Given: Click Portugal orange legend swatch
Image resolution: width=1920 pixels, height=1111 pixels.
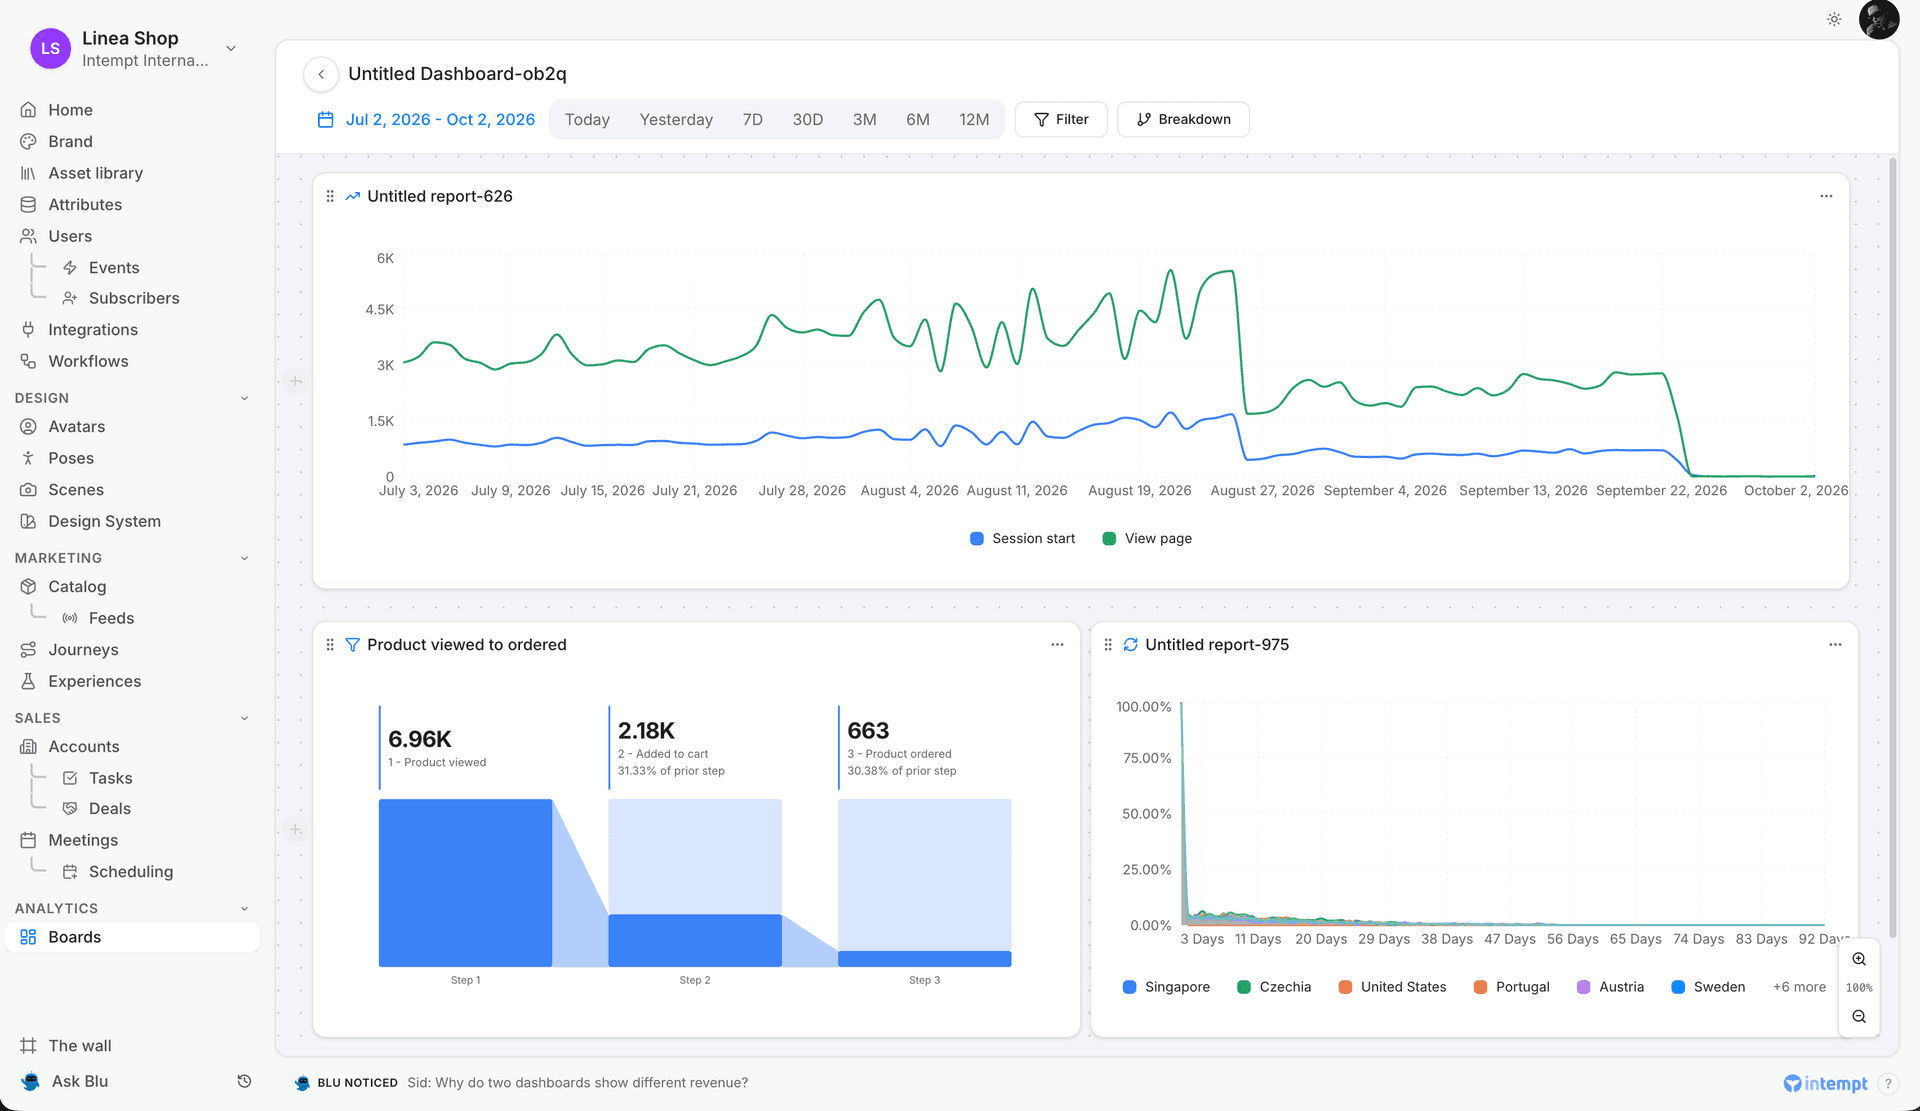Looking at the screenshot, I should click(1480, 987).
